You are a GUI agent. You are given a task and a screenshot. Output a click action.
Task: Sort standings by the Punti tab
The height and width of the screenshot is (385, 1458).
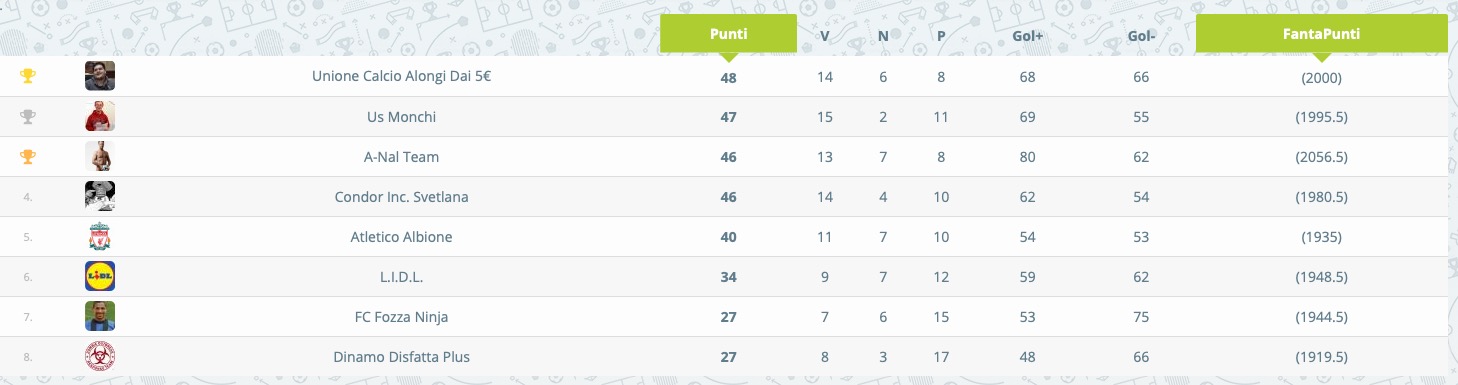point(728,34)
